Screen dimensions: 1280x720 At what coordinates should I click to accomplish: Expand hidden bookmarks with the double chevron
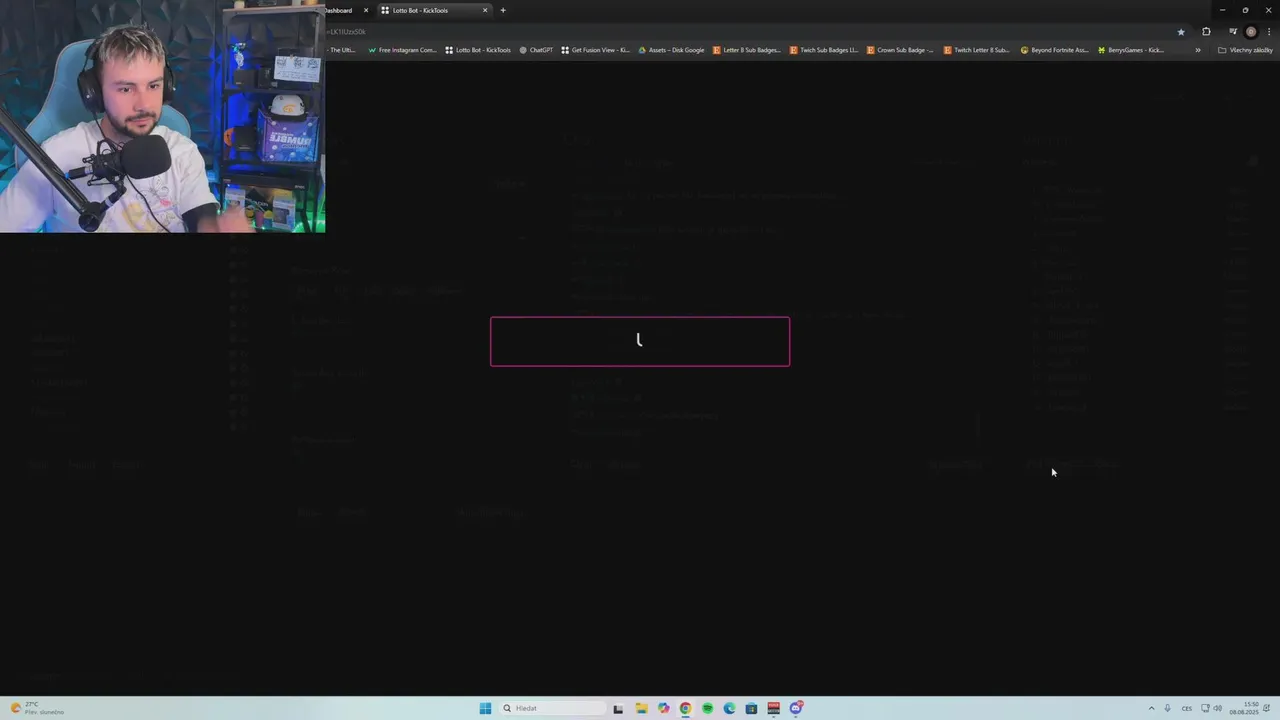pos(1198,50)
